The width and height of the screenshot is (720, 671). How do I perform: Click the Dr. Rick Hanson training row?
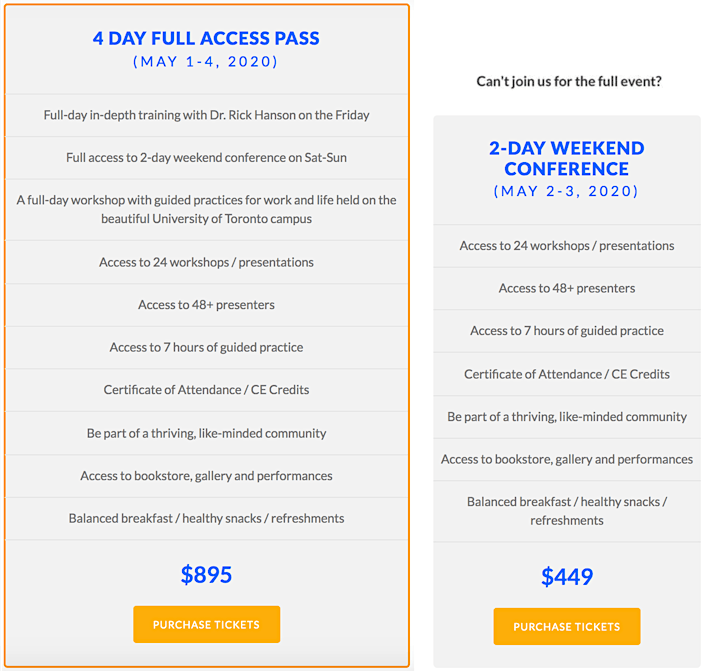point(207,115)
